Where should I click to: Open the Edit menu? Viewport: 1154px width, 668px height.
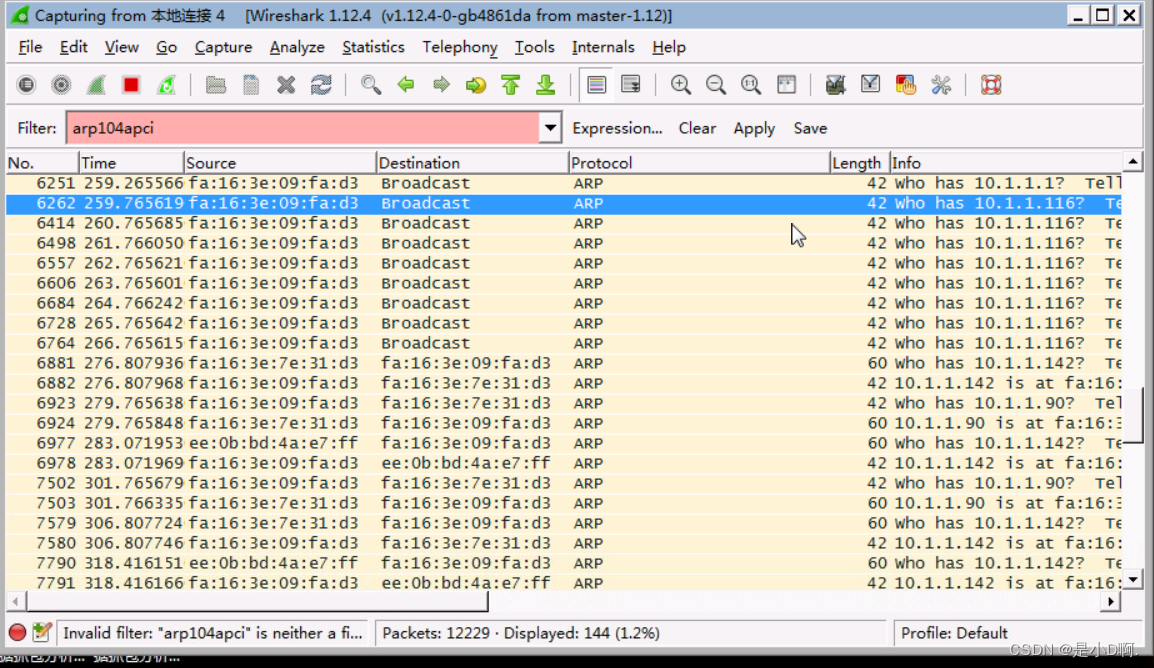tap(74, 47)
